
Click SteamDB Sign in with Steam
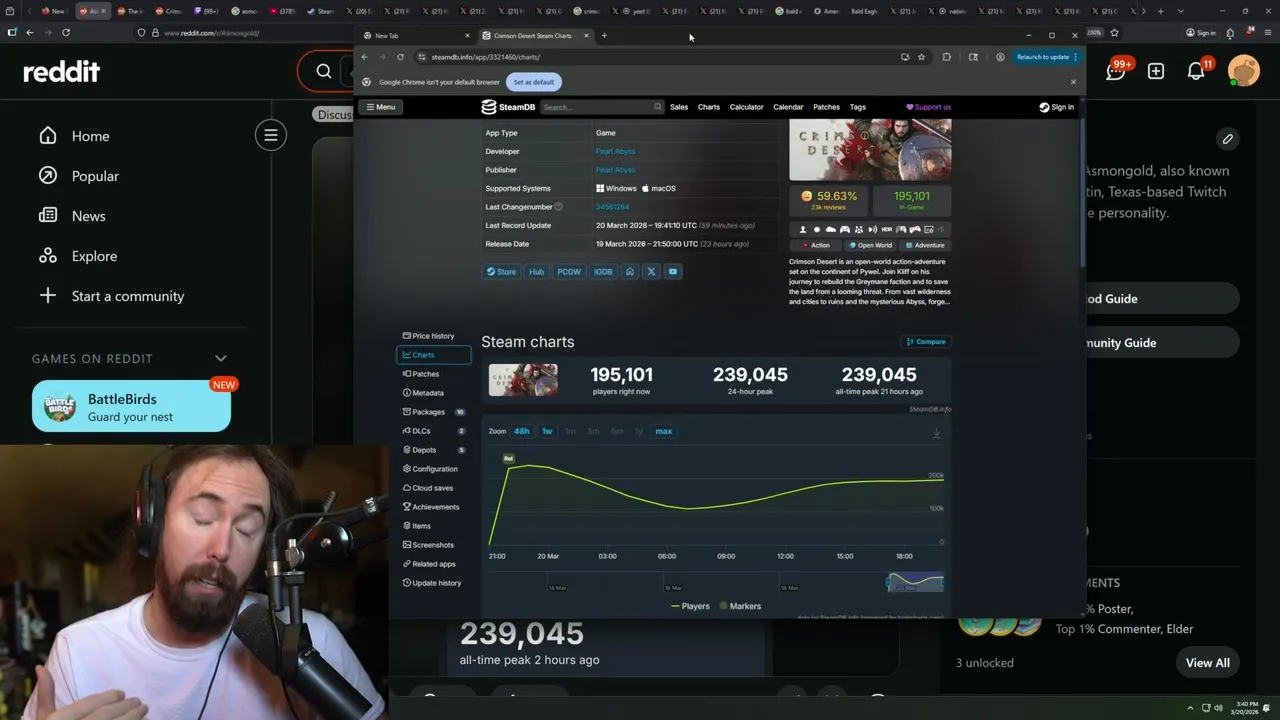1056,107
